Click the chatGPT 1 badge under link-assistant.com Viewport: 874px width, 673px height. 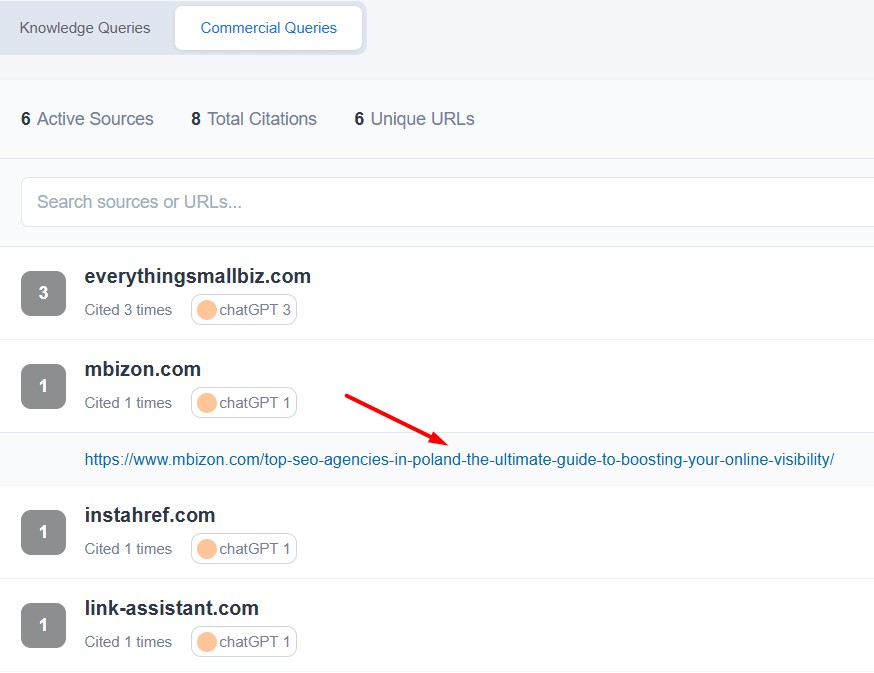coord(244,642)
